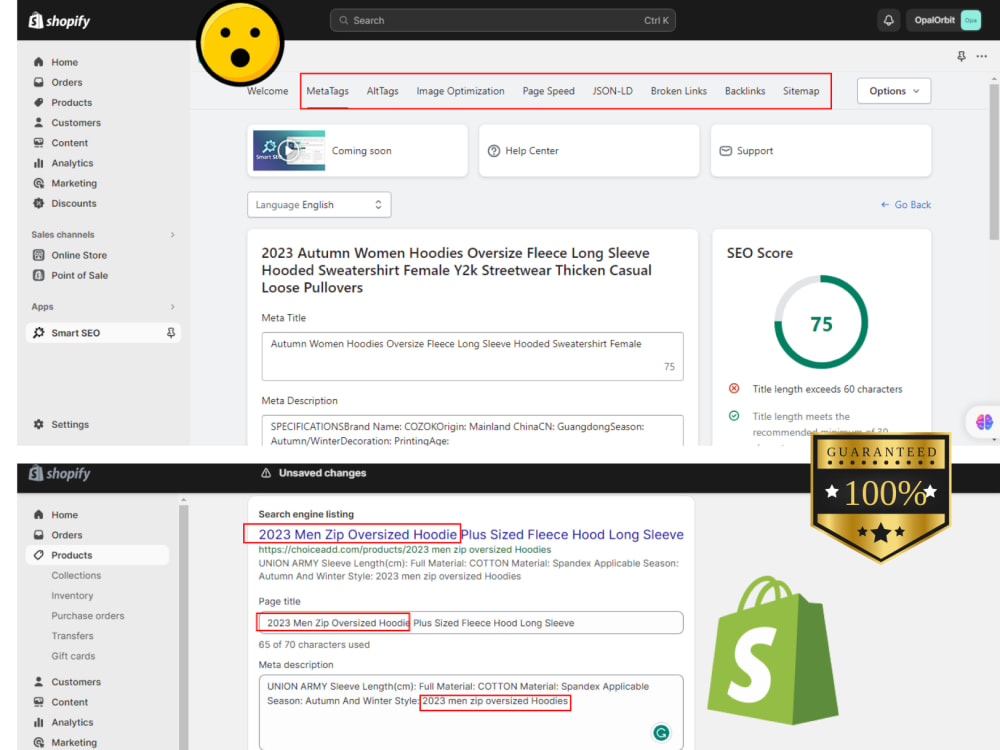Switch to the Welcome tab
This screenshot has height=750, width=1000.
click(x=267, y=91)
